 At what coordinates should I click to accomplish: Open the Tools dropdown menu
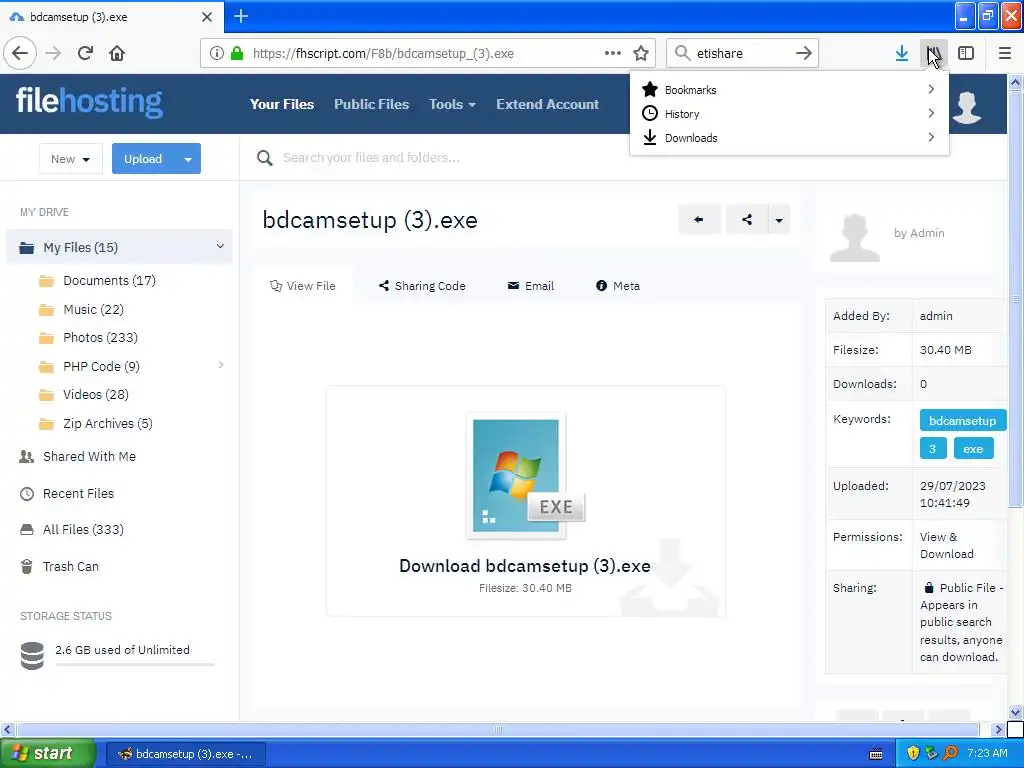452,104
